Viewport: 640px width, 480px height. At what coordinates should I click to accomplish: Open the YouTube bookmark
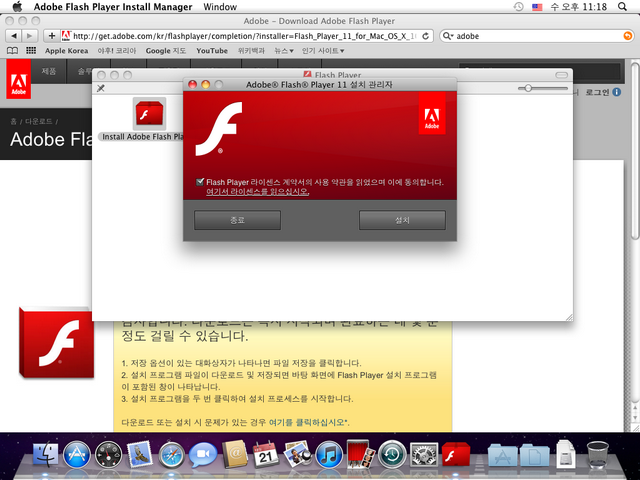click(x=212, y=51)
